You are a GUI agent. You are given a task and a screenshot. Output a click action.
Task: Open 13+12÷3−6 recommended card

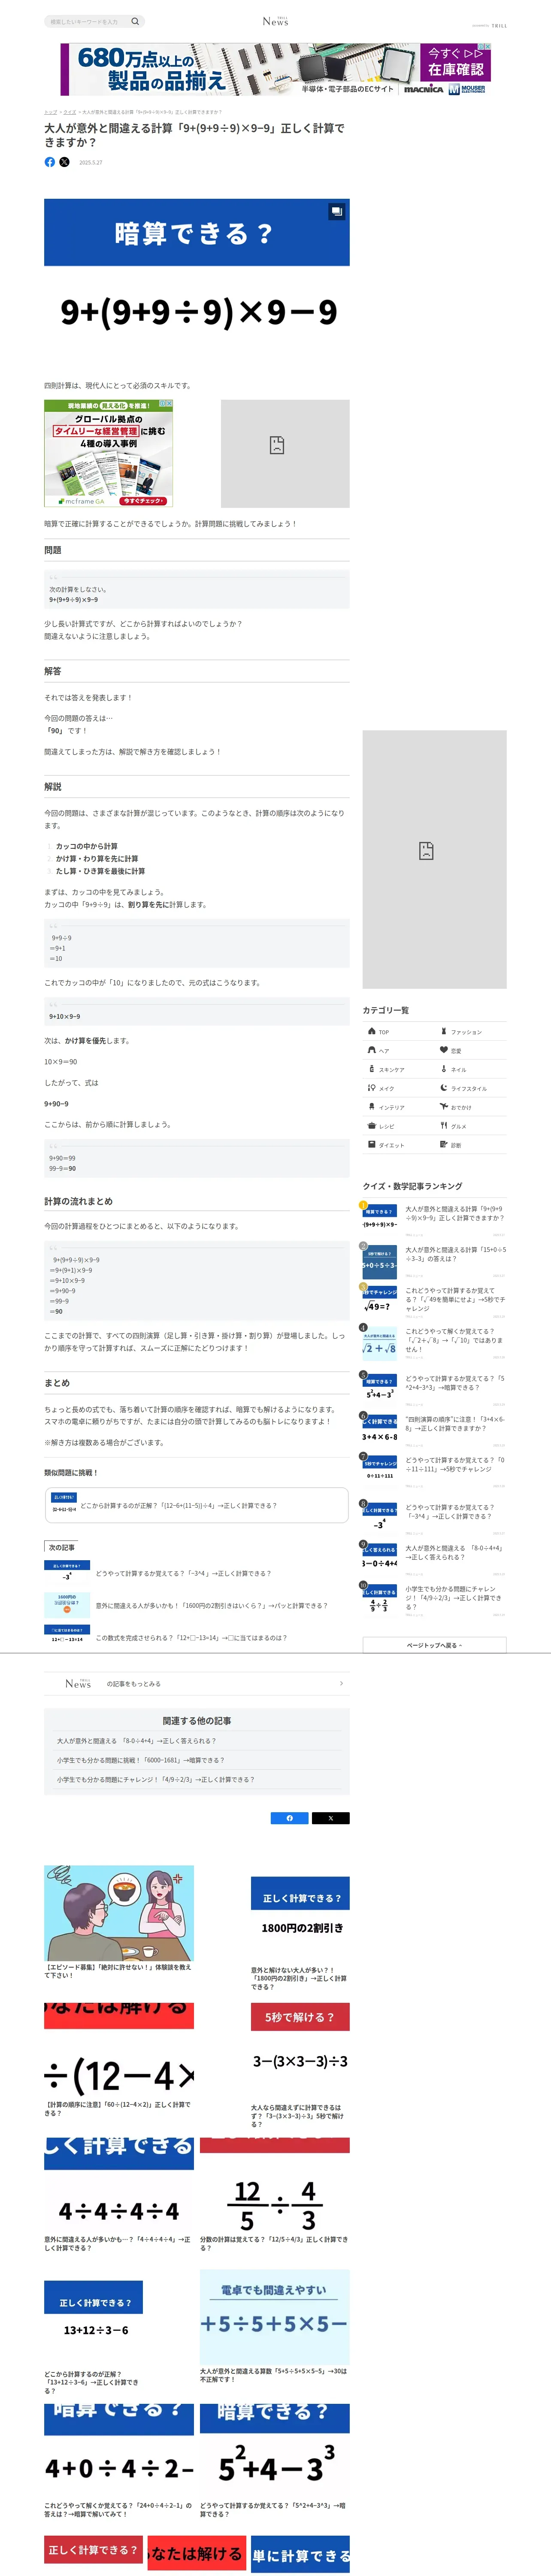[x=94, y=2338]
